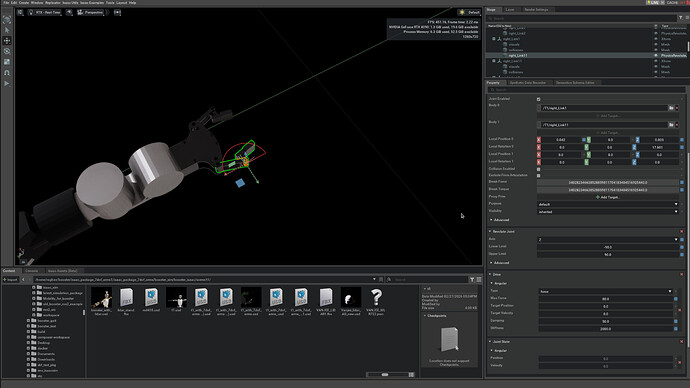Open the viewport display eye options
690x388 pixels.
69,12
